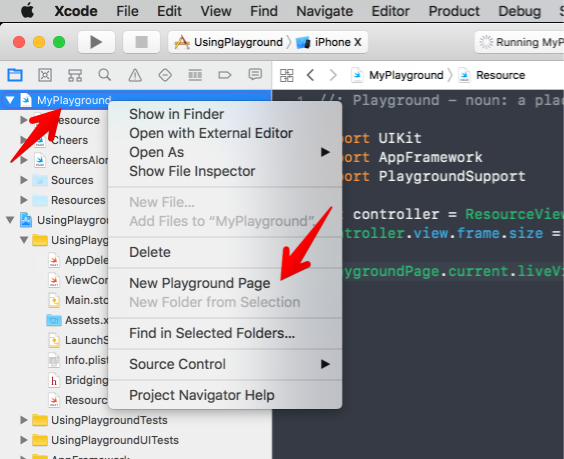This screenshot has width=564, height=459.
Task: Expand the UsingPlaygroundTests folder
Action: tap(23, 420)
